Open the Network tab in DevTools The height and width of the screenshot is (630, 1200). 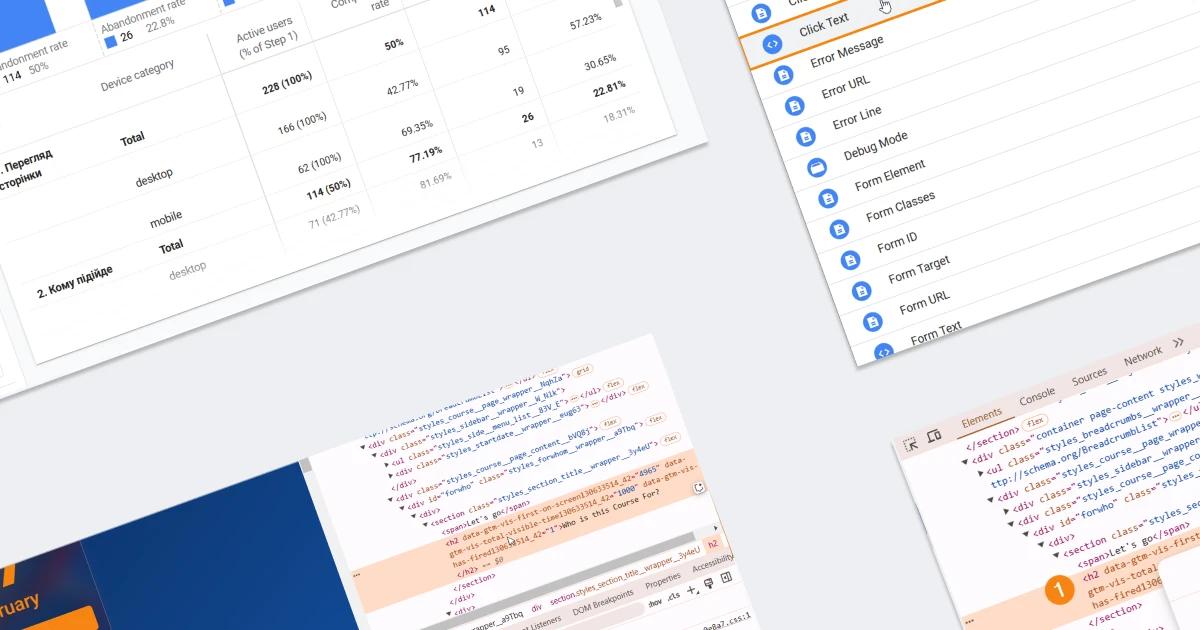pos(1142,355)
